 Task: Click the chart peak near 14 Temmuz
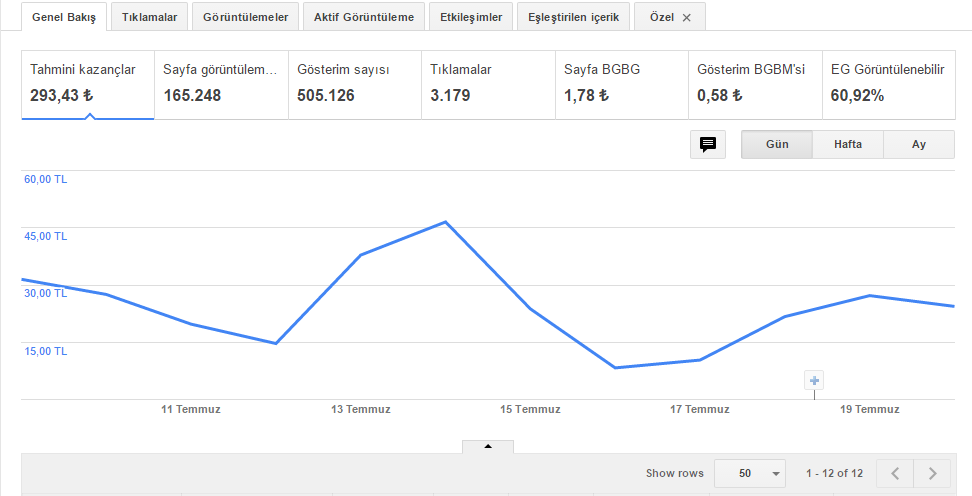(446, 222)
